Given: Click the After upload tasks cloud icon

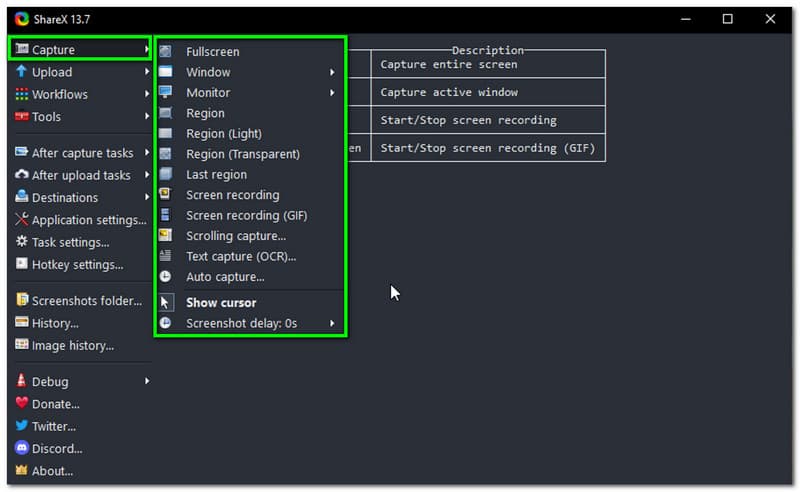Looking at the screenshot, I should tap(21, 175).
